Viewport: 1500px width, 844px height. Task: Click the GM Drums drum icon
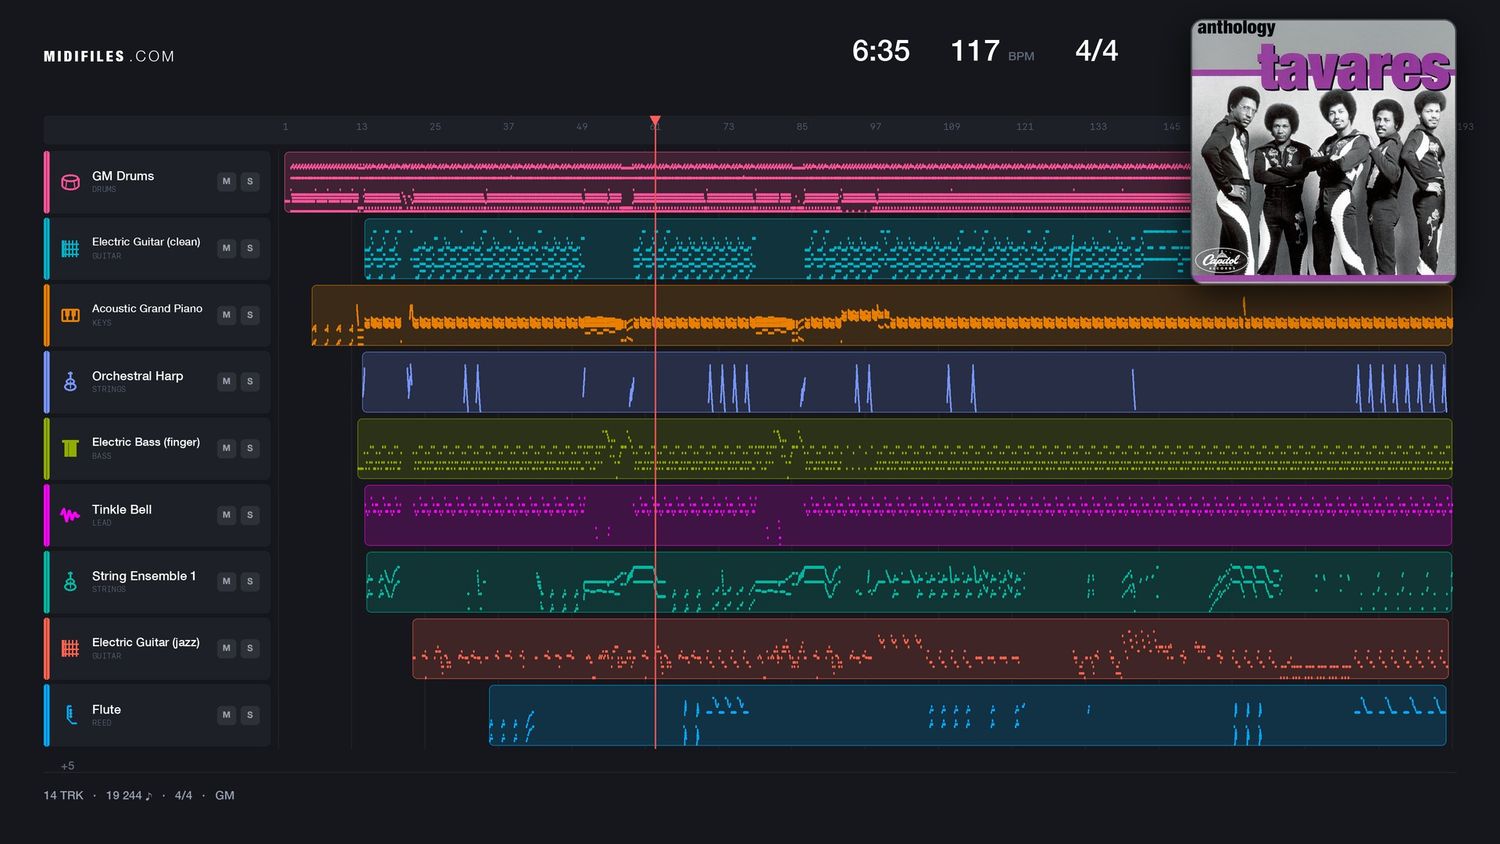pos(70,182)
